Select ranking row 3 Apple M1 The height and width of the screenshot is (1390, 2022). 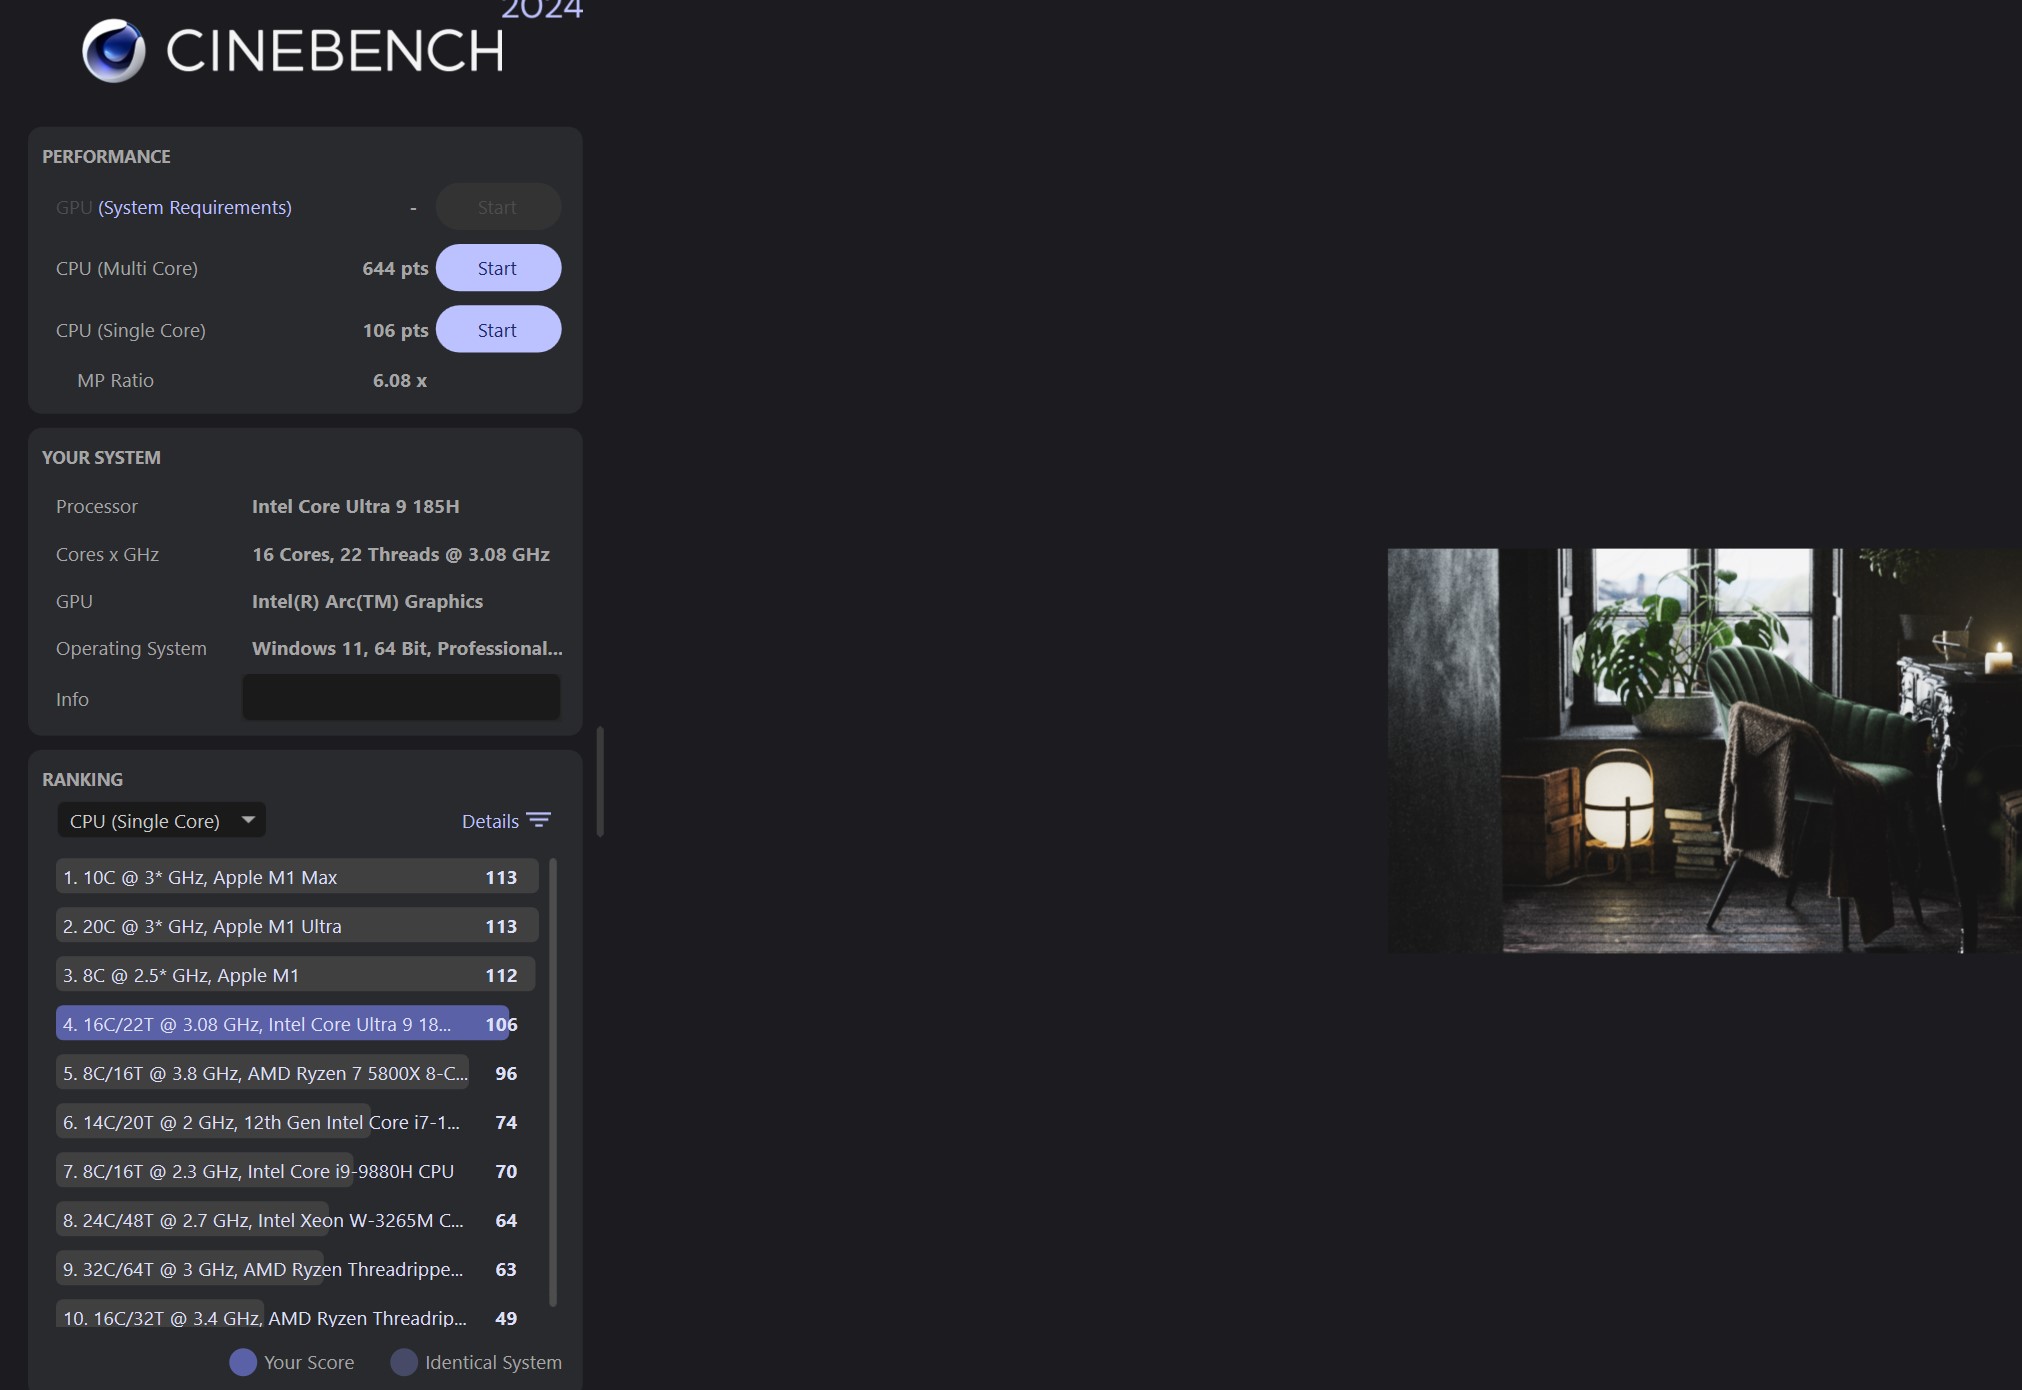[296, 975]
